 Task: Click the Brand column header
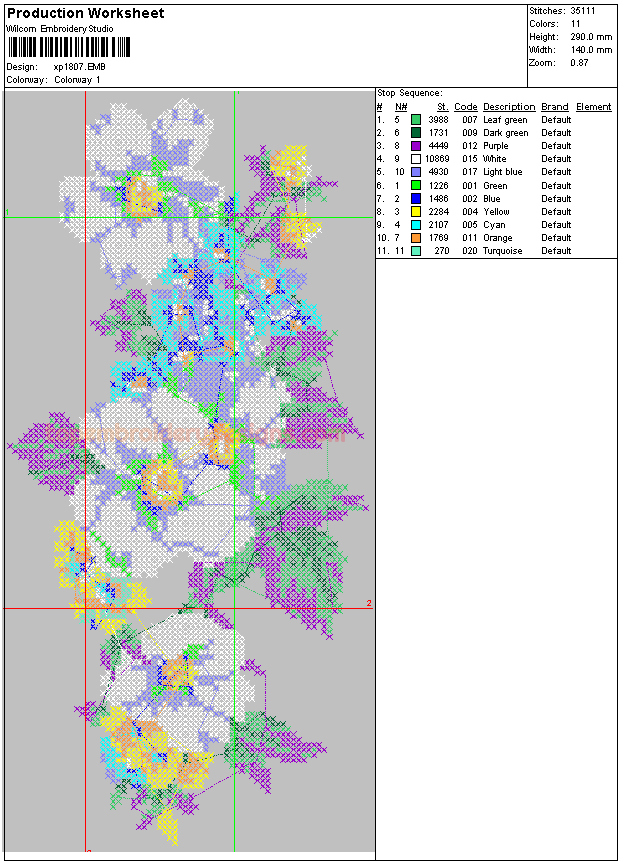(x=554, y=107)
